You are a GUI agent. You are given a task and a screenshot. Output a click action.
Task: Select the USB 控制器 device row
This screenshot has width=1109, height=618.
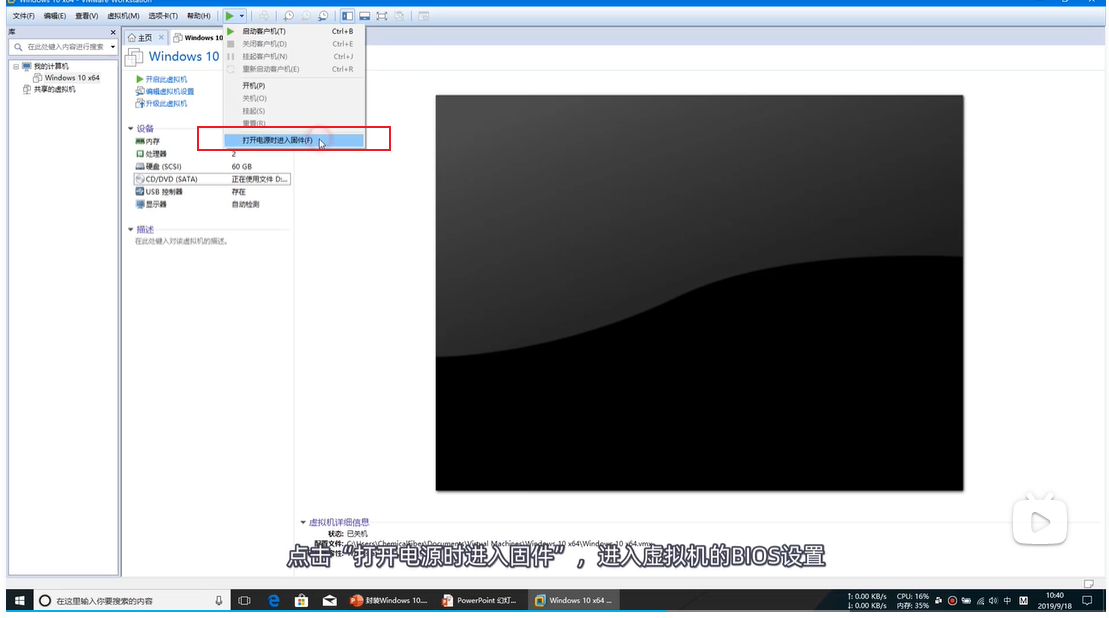click(x=211, y=192)
